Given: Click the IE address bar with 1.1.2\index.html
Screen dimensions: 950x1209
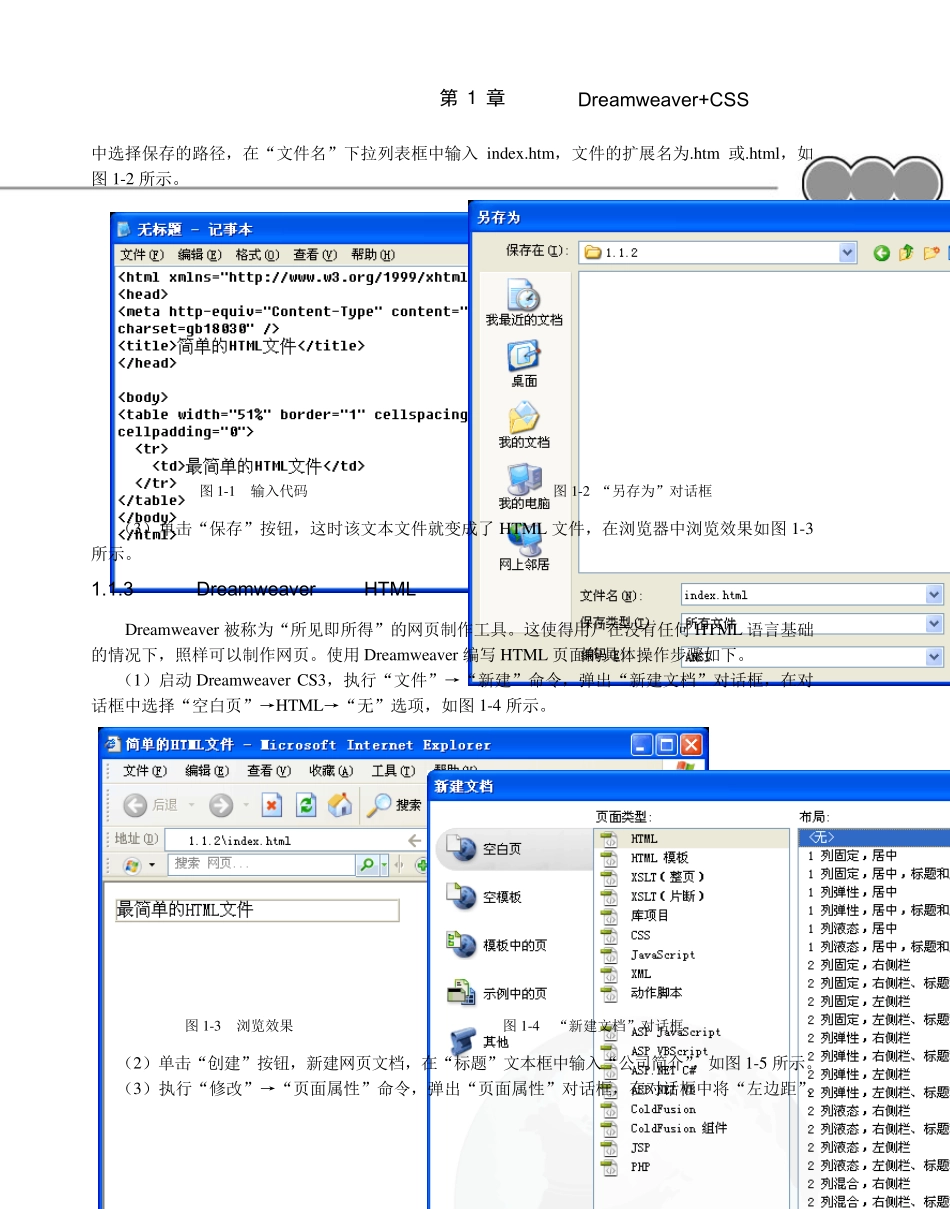Looking at the screenshot, I should (294, 841).
